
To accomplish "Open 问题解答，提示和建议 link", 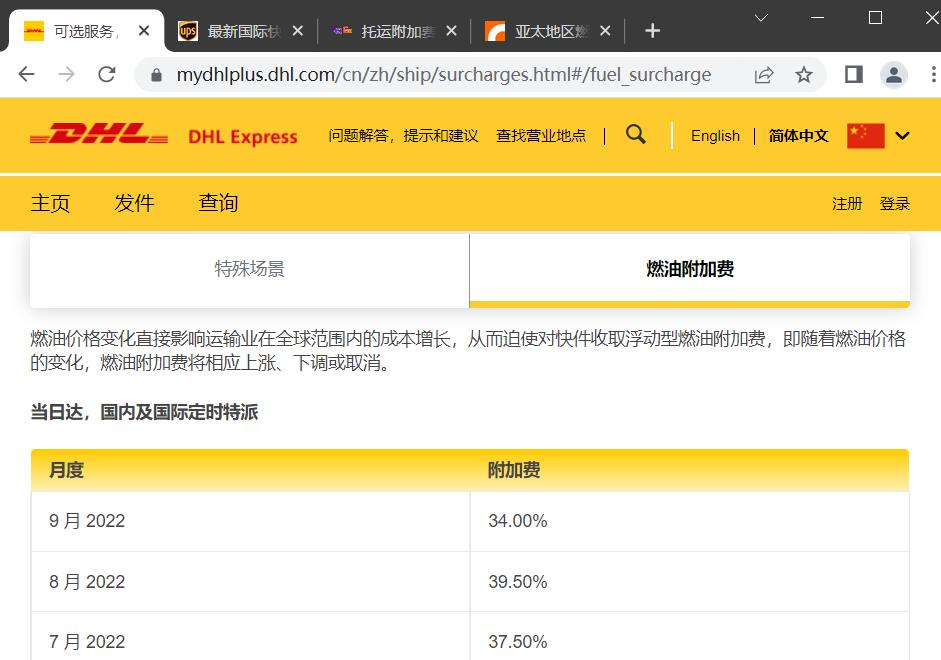I will [x=403, y=136].
